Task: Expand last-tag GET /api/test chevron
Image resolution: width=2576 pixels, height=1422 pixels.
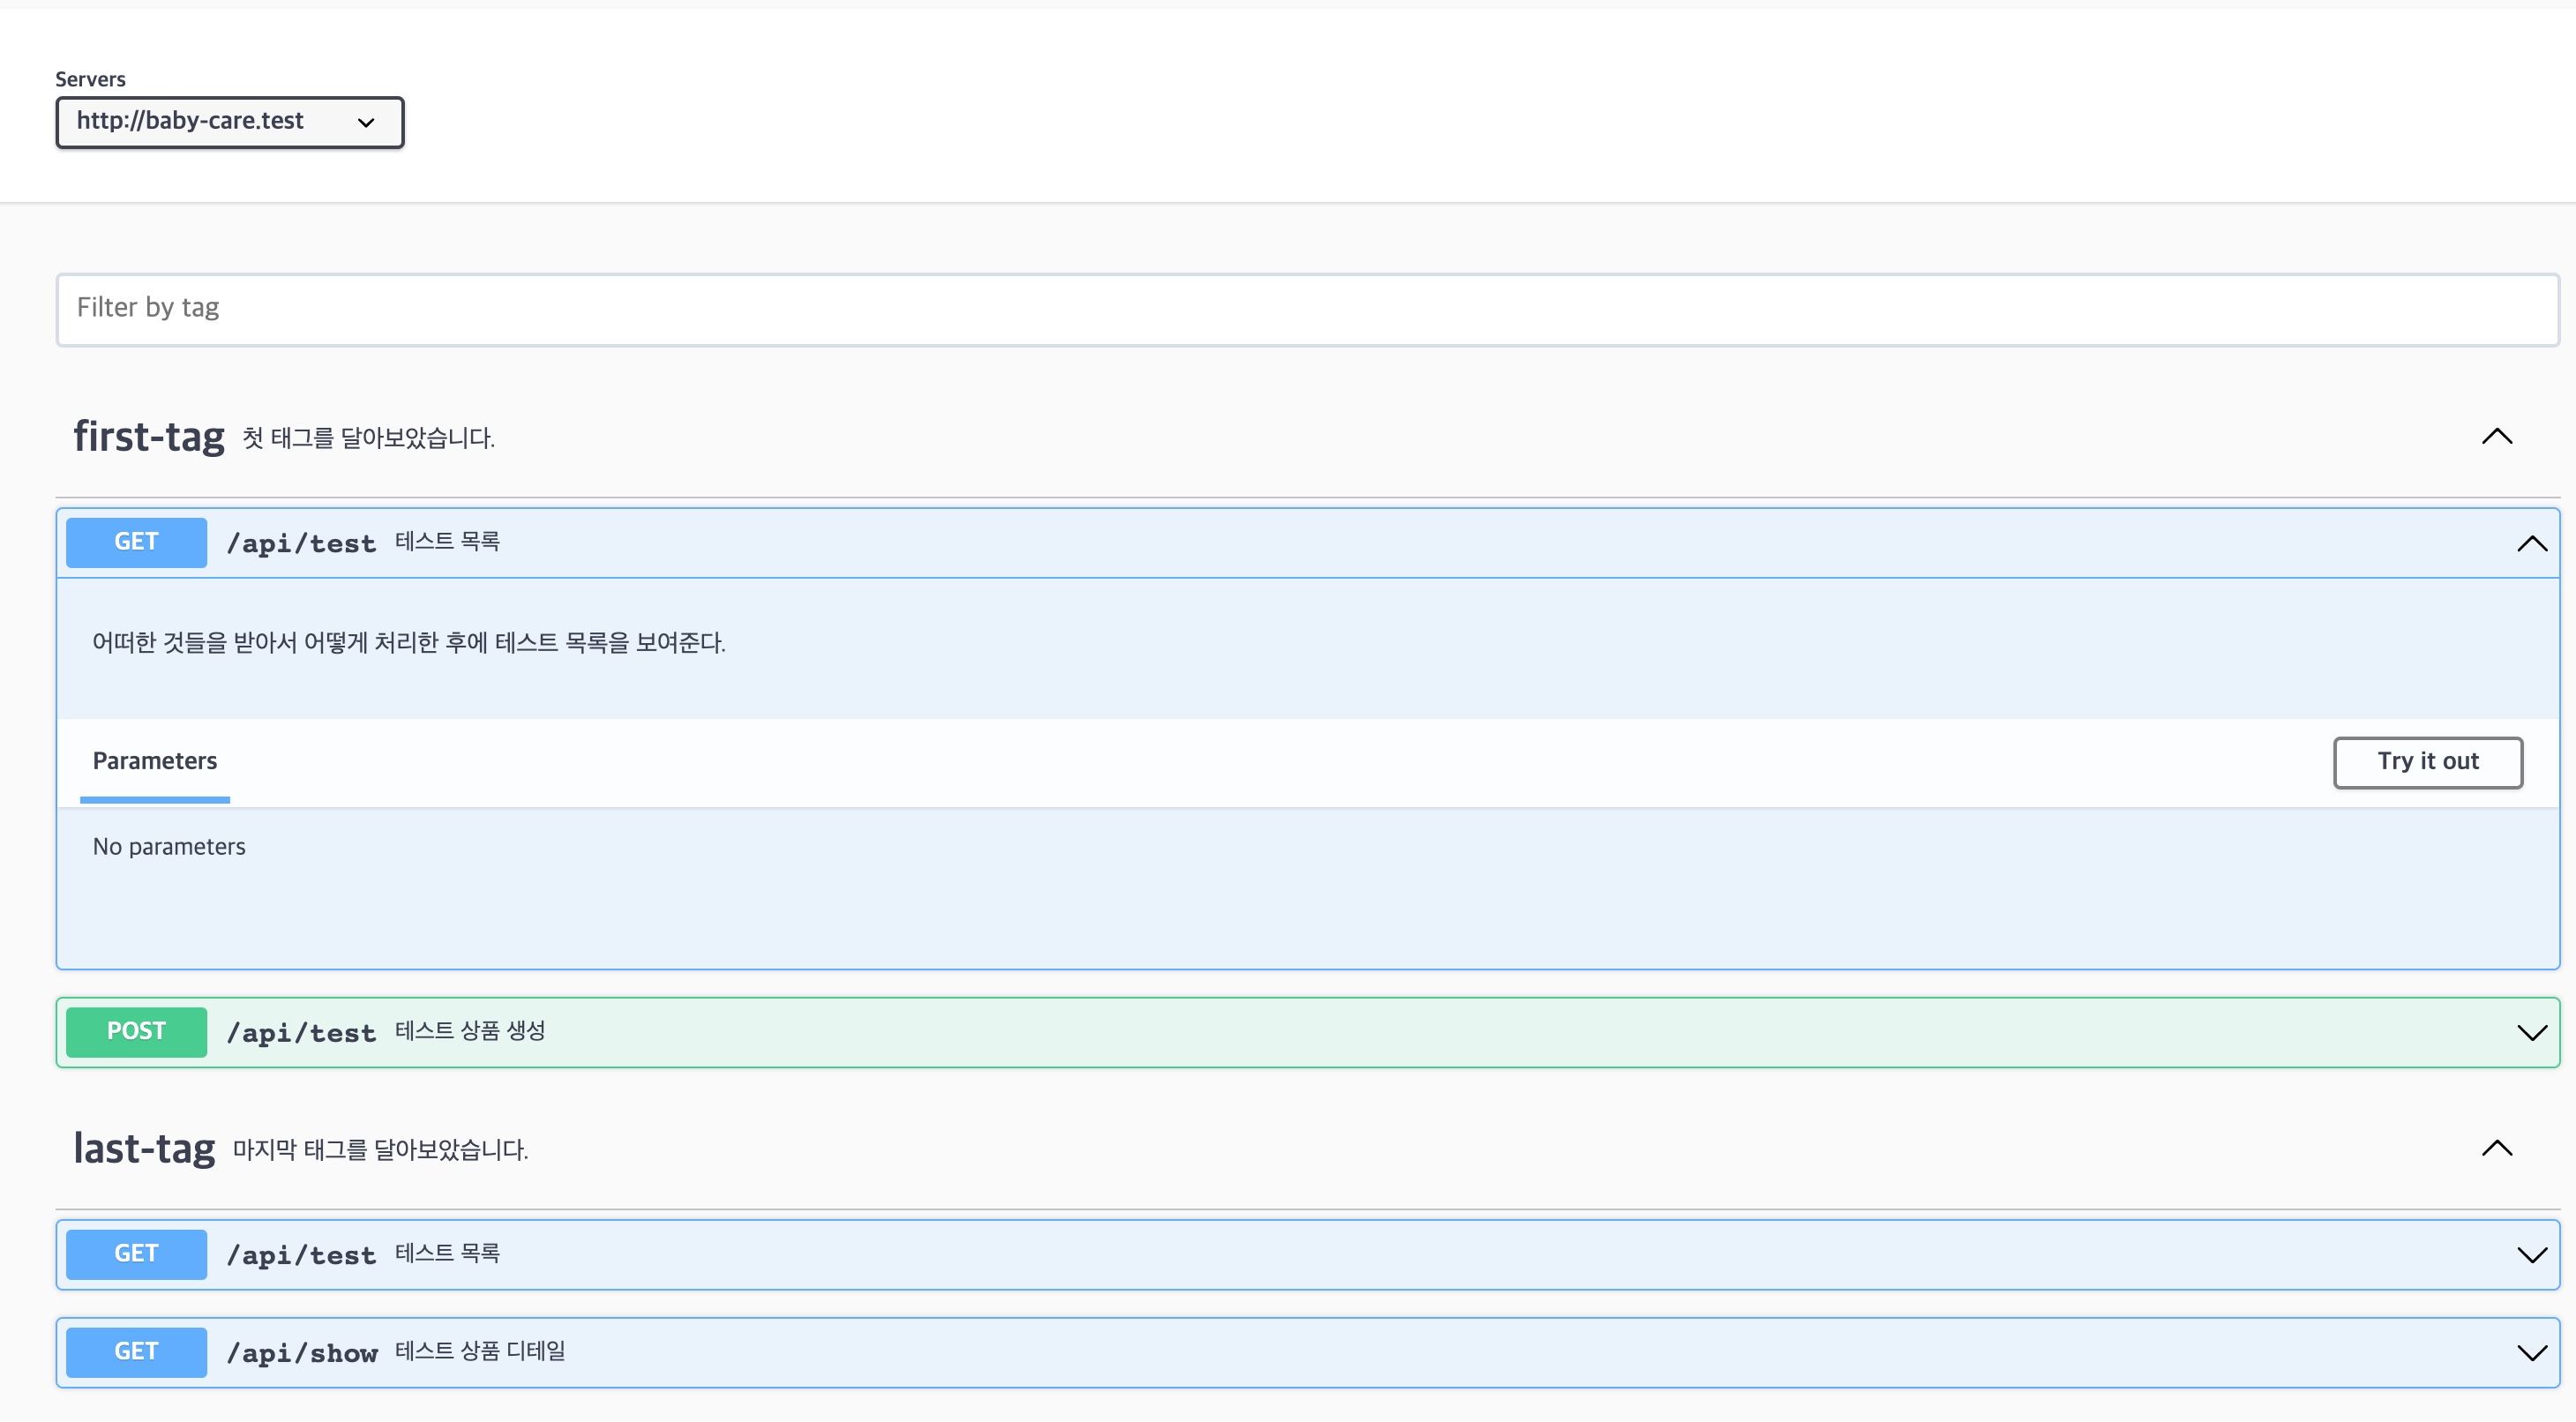Action: pyautogui.click(x=2531, y=1255)
